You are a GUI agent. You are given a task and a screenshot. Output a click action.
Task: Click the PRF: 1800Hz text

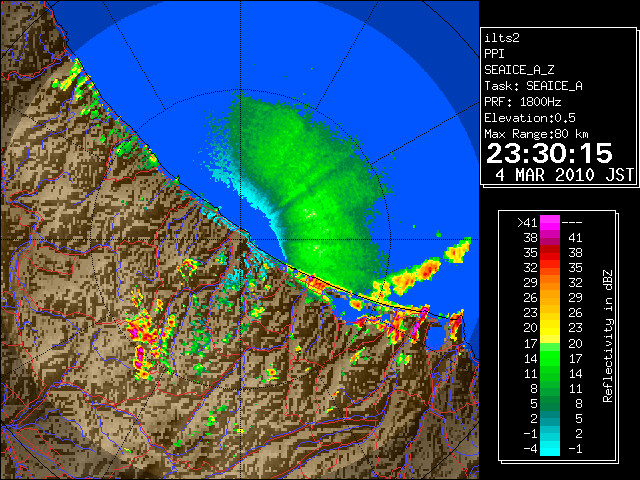pos(522,102)
